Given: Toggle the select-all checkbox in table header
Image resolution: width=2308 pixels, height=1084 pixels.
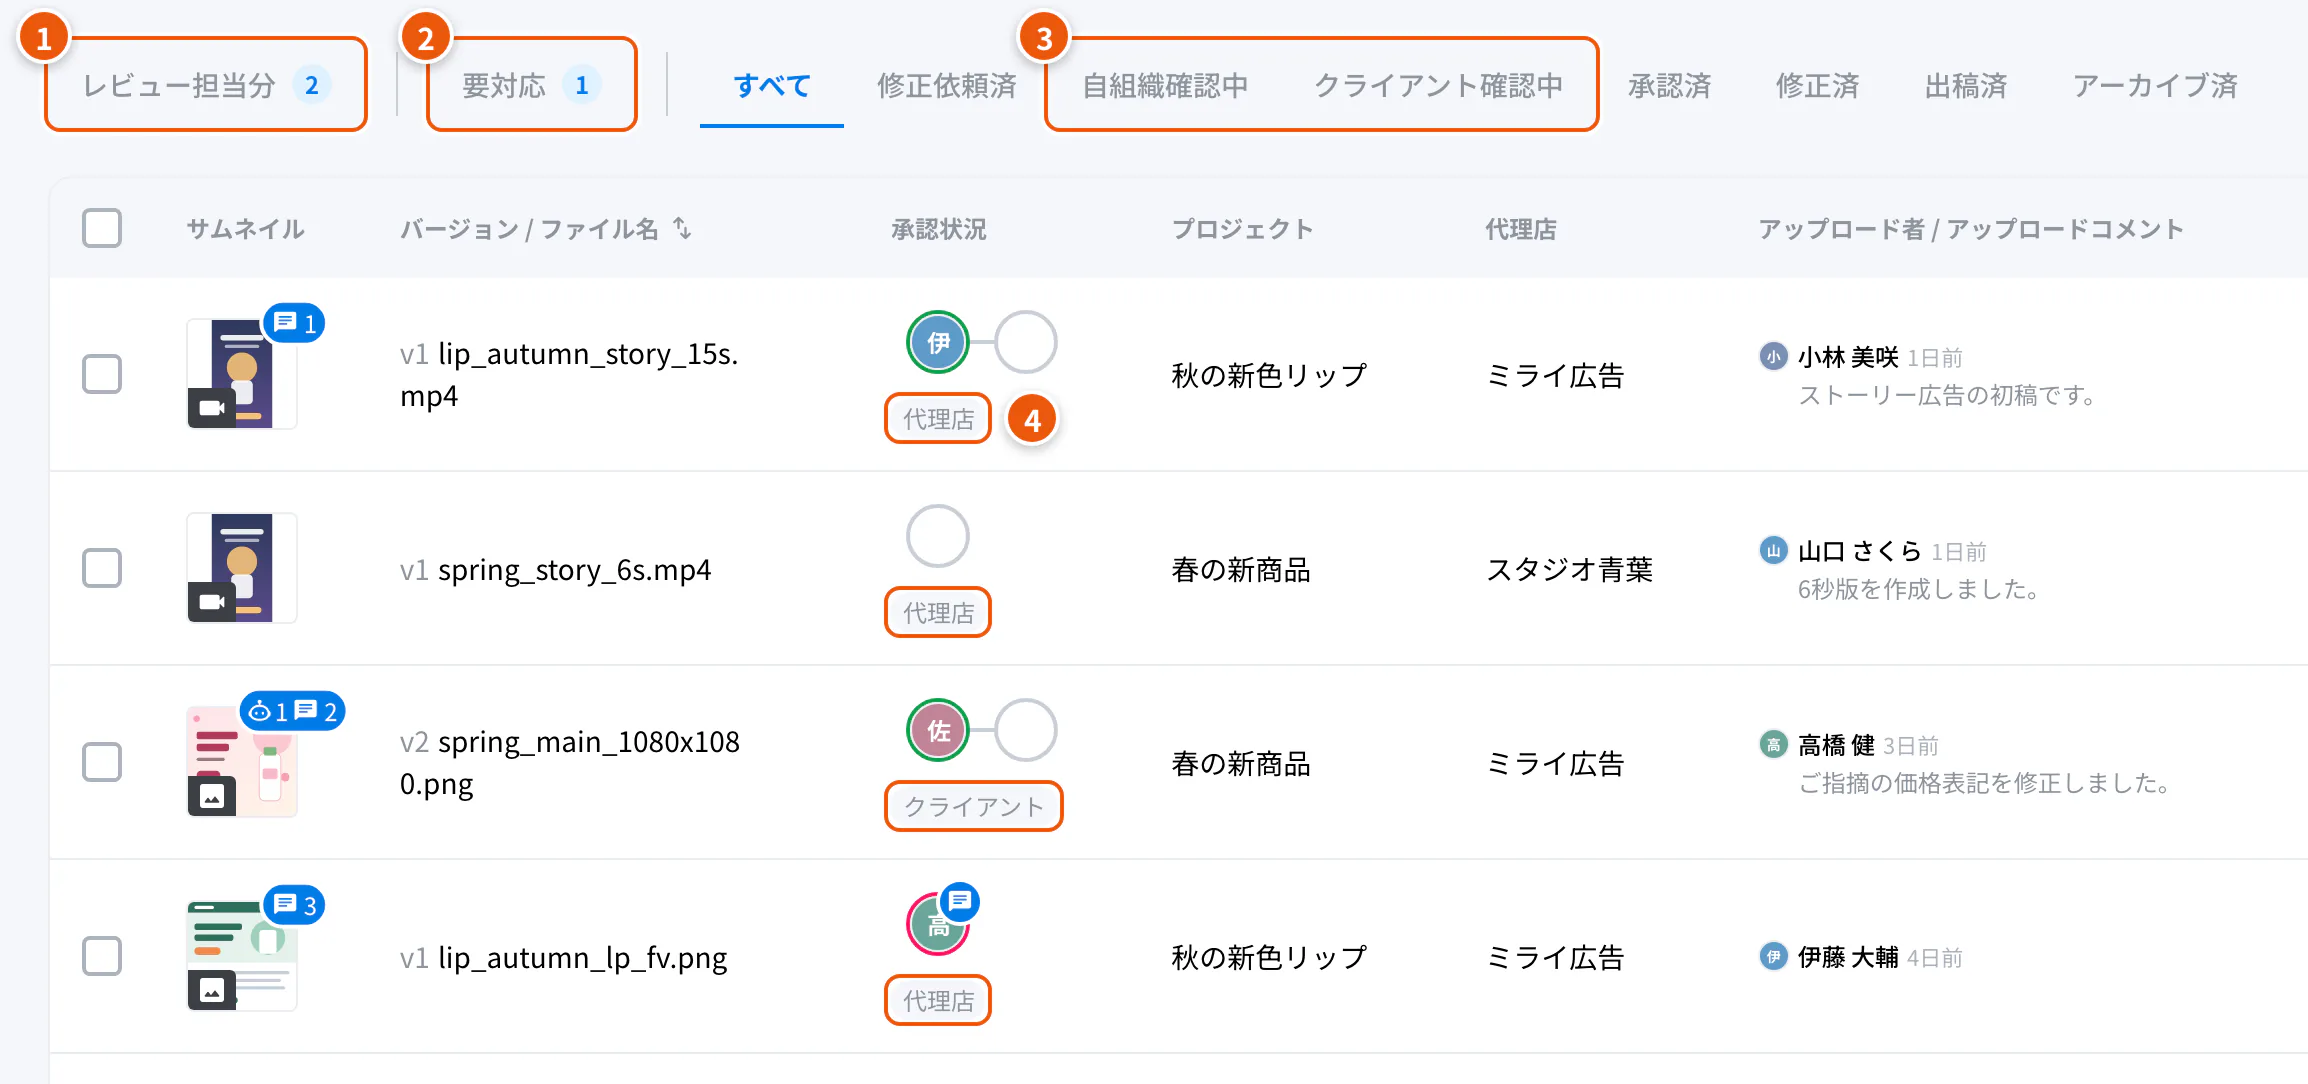Looking at the screenshot, I should point(102,228).
